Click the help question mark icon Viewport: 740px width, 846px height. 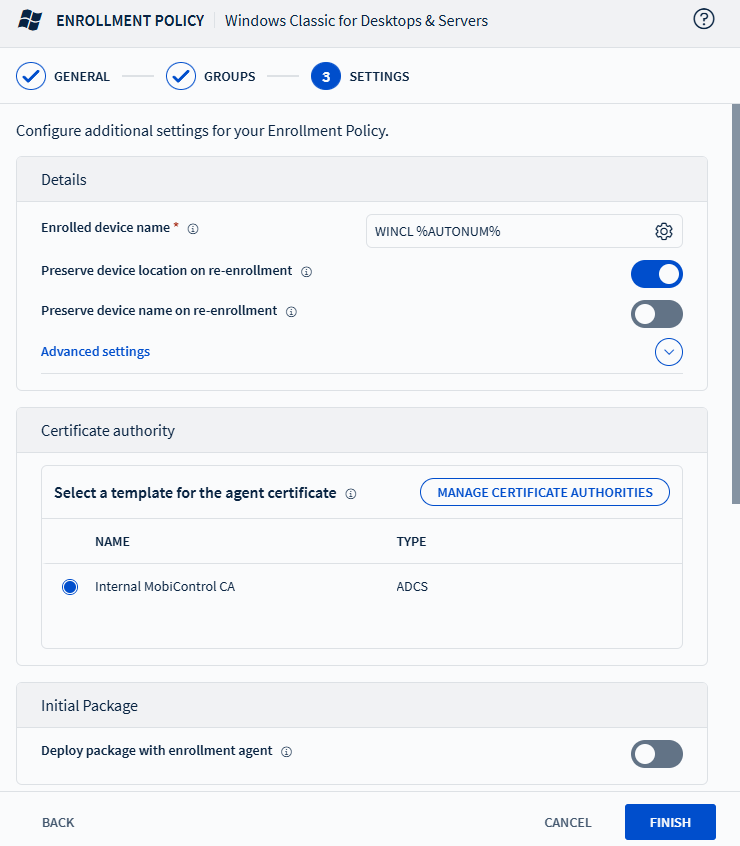[x=704, y=19]
